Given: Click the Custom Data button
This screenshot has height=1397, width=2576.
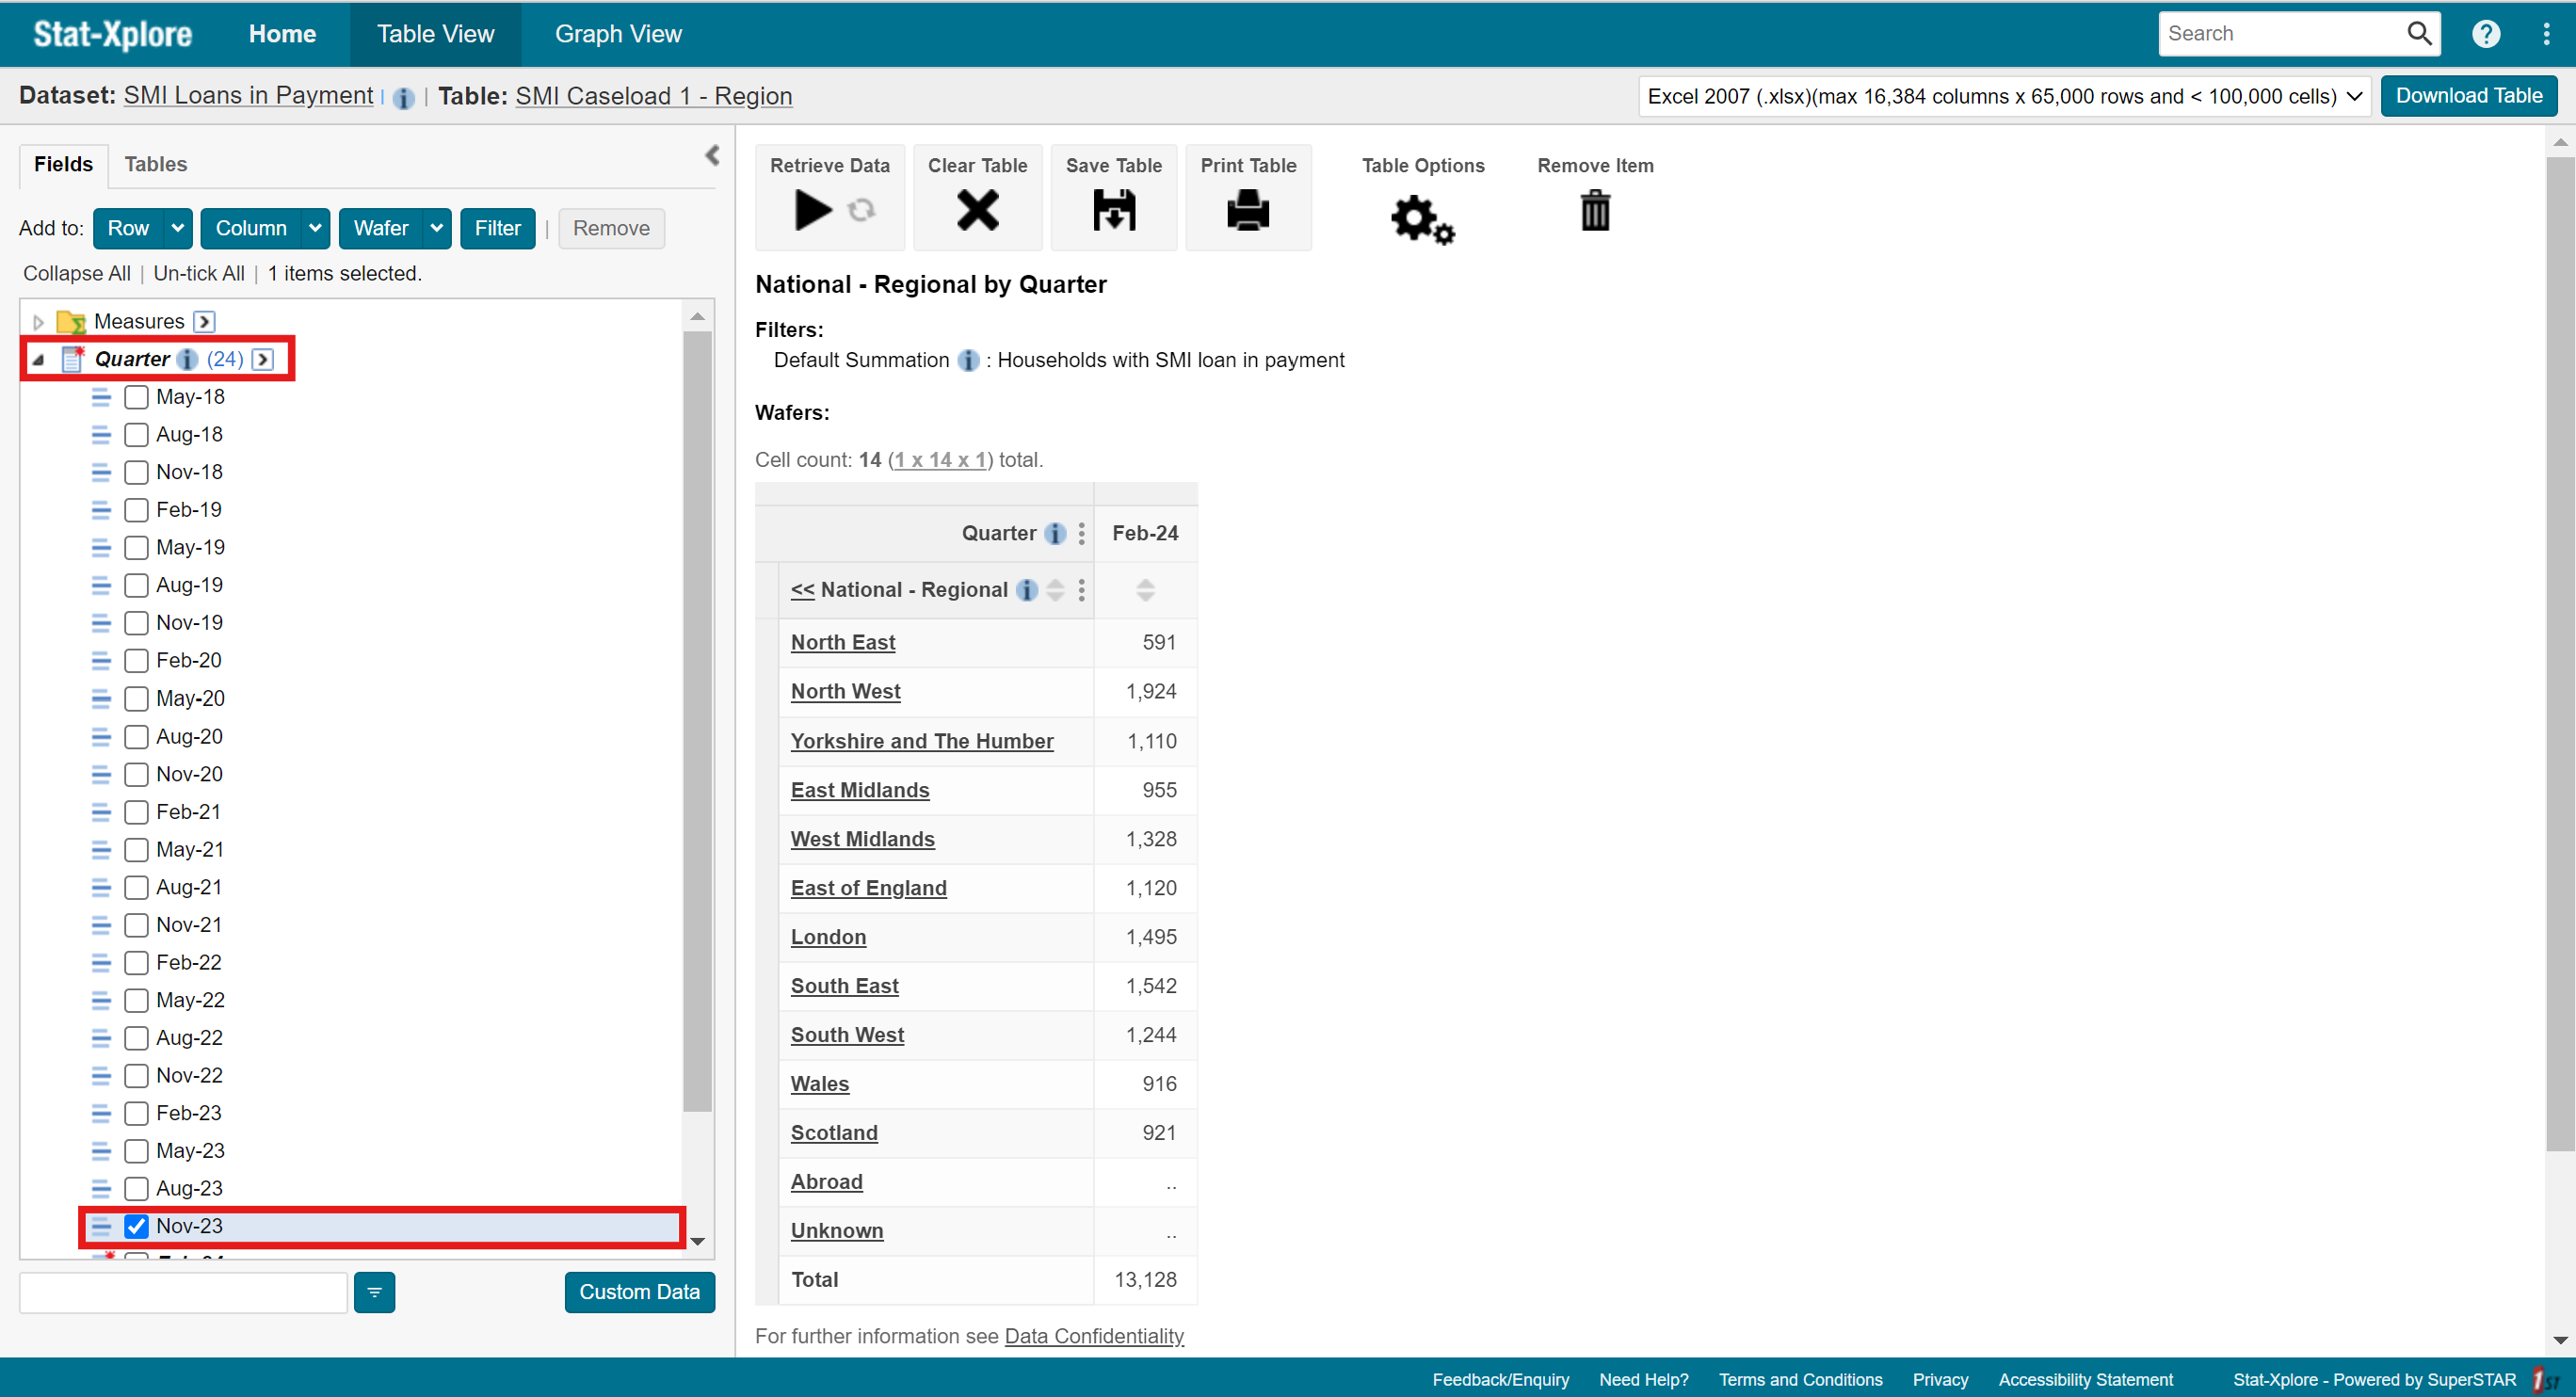Looking at the screenshot, I should [x=639, y=1292].
